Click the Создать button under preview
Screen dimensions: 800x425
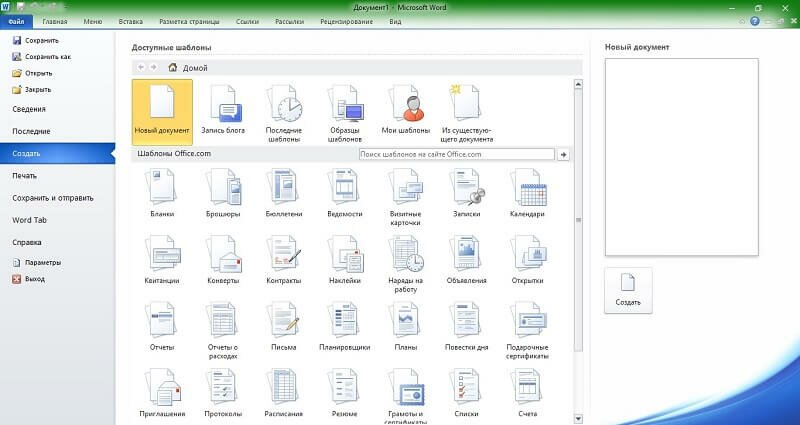click(628, 290)
